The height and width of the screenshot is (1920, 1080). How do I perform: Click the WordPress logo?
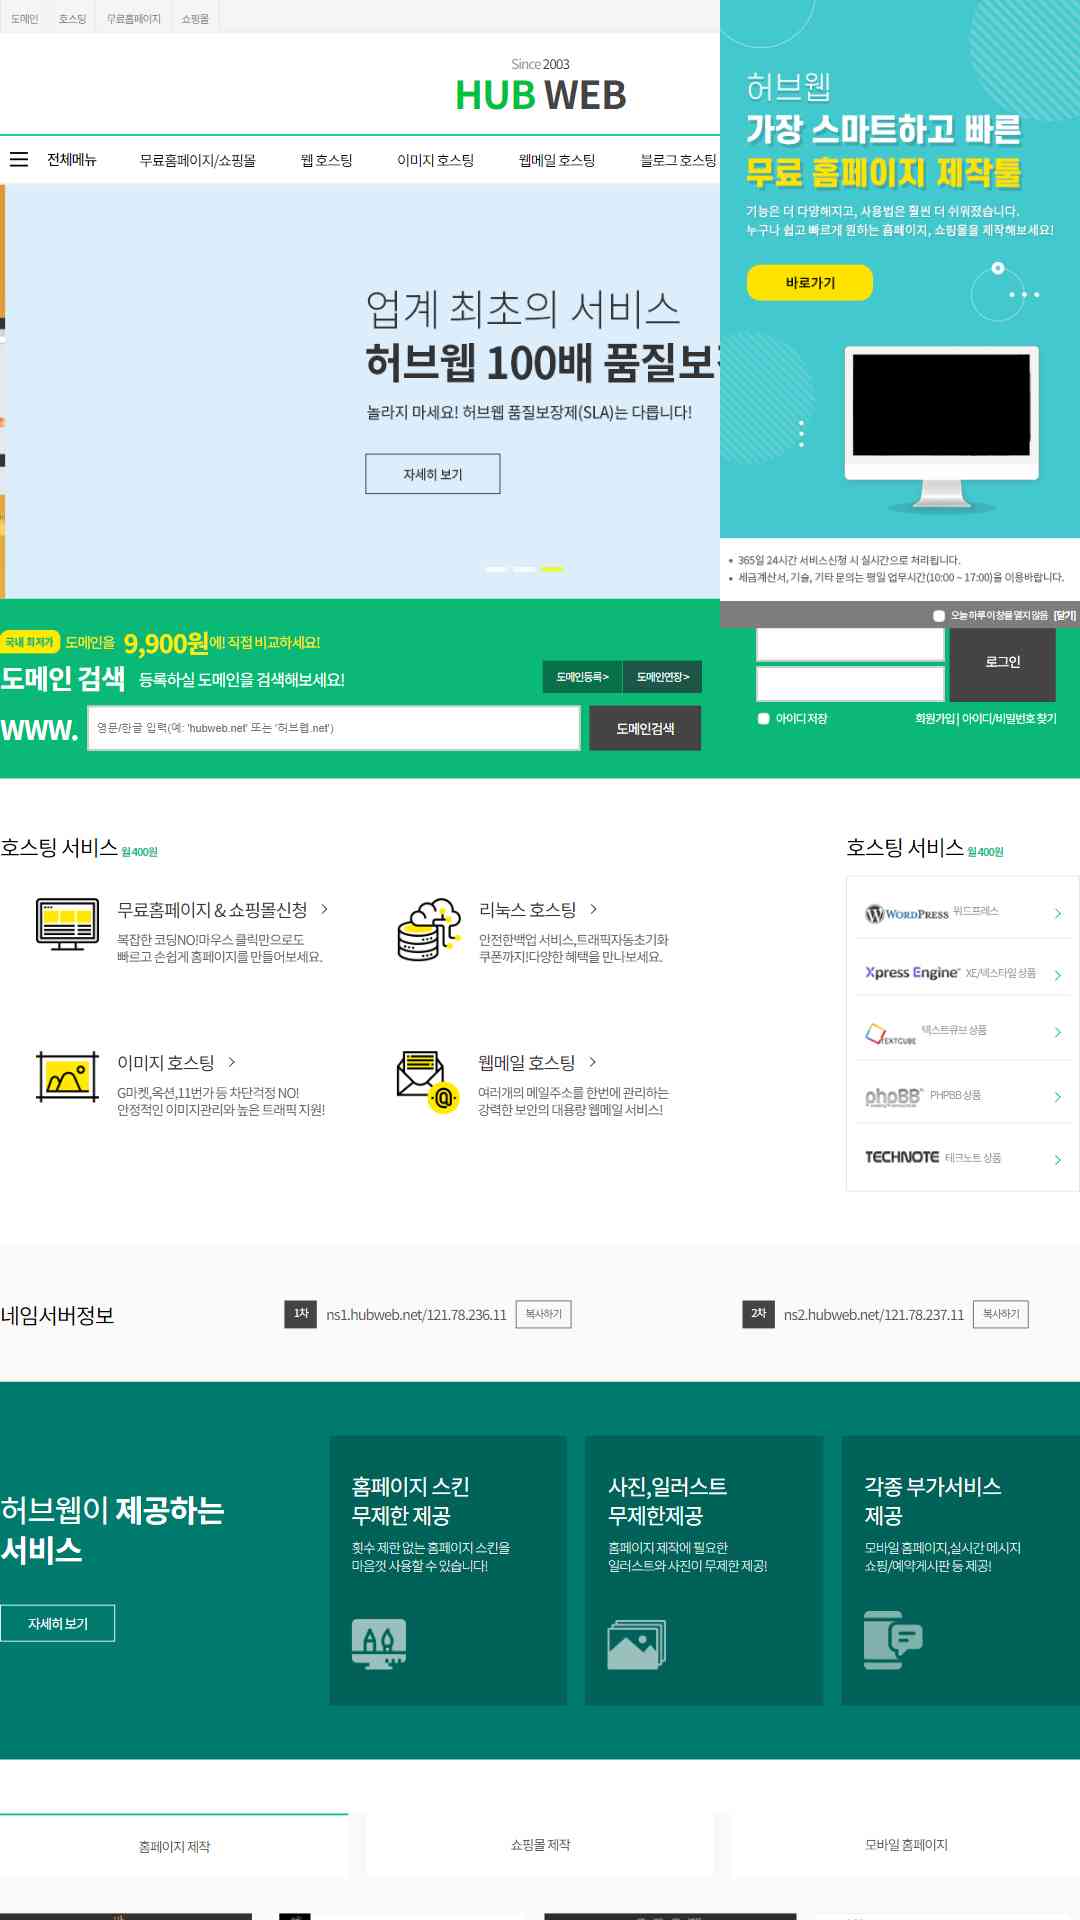point(907,914)
